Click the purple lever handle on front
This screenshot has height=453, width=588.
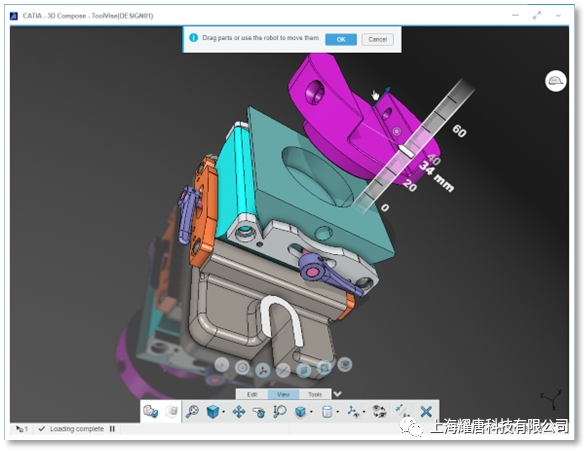(319, 271)
